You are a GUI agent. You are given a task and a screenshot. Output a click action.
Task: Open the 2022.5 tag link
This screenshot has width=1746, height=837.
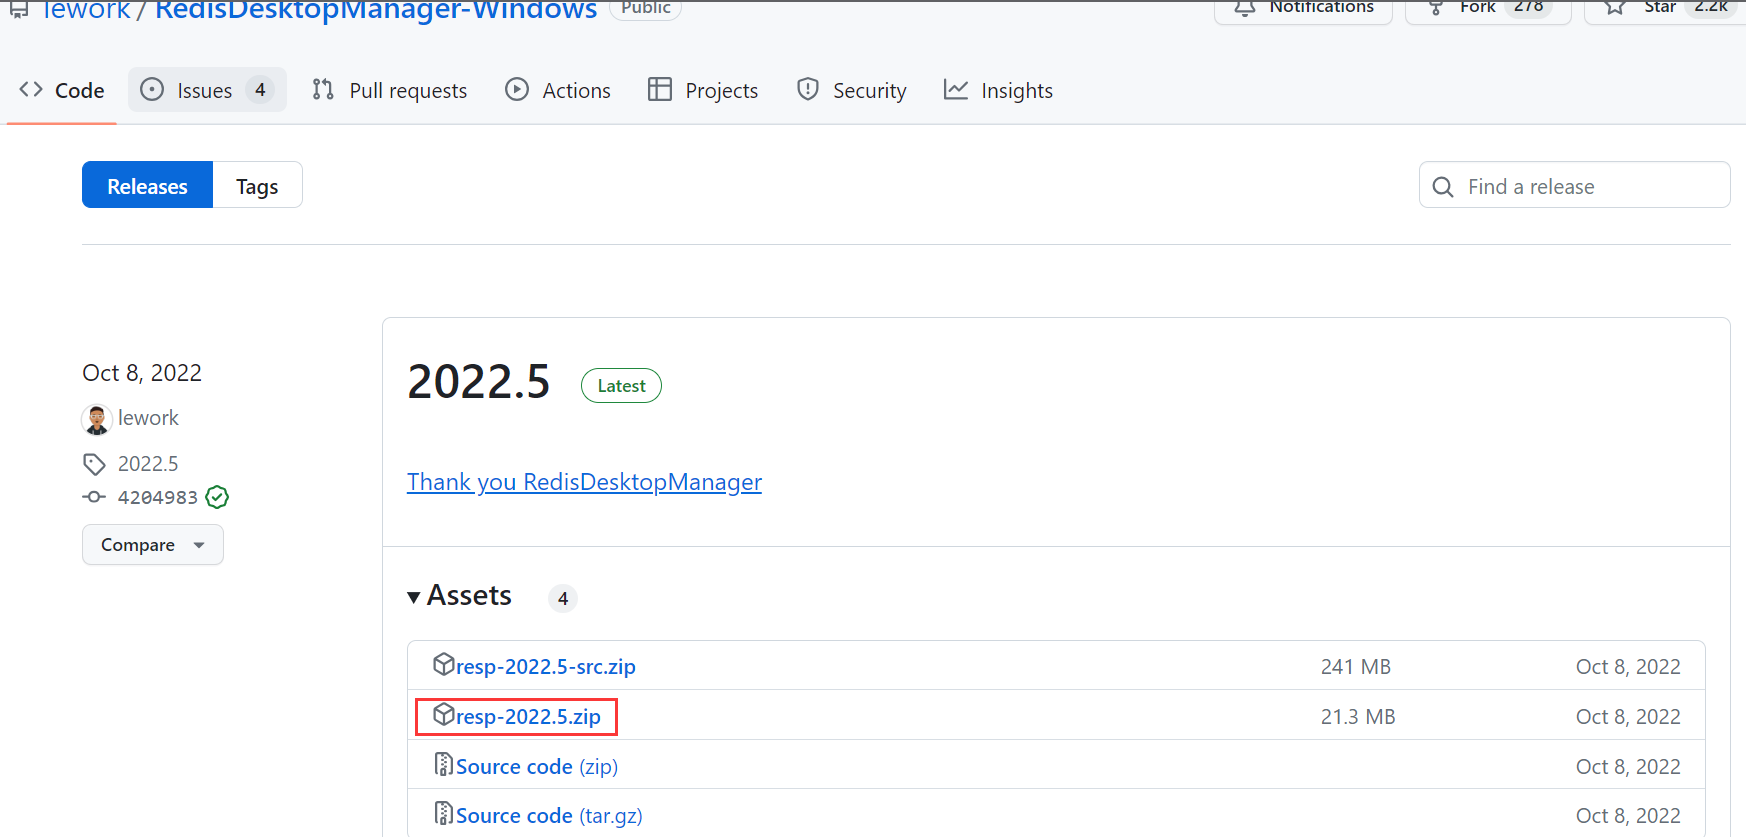click(148, 464)
